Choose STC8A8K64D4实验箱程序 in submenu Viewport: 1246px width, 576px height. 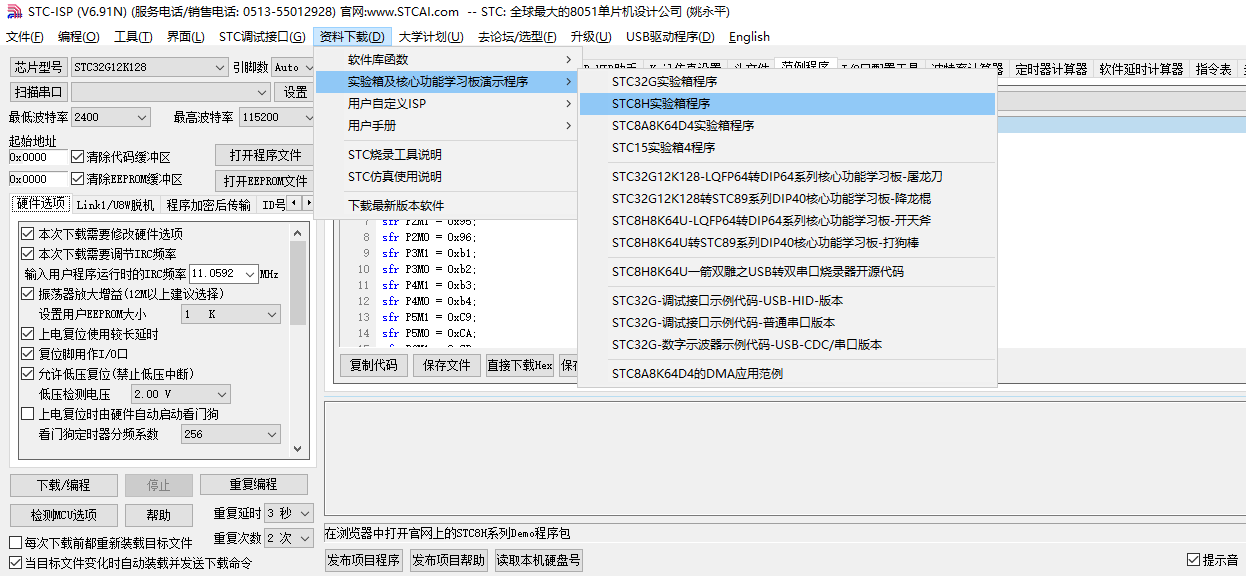[x=788, y=126]
